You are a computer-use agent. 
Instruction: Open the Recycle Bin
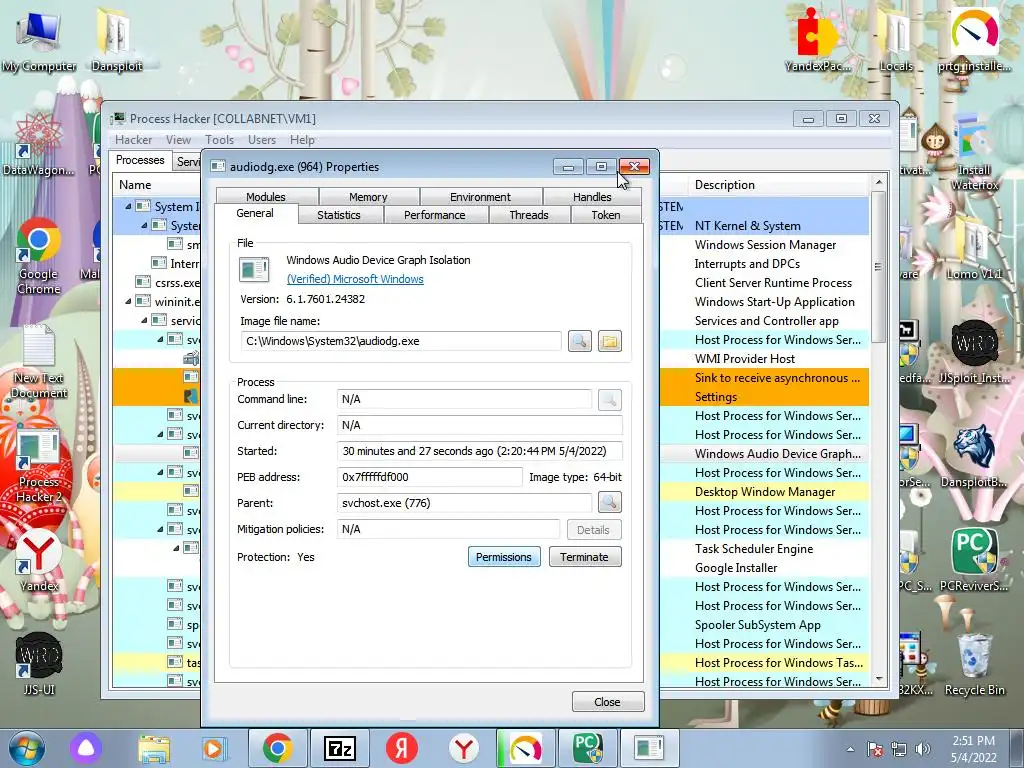coord(974,664)
